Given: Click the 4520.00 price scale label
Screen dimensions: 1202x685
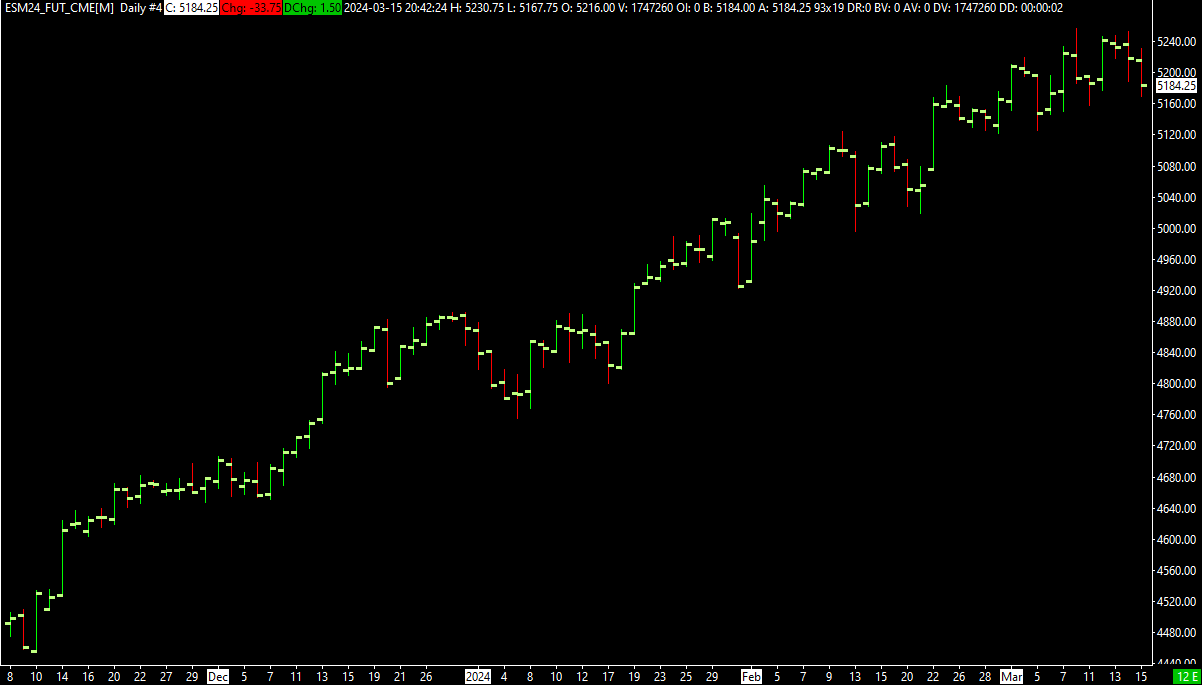Looking at the screenshot, I should pos(1177,602).
